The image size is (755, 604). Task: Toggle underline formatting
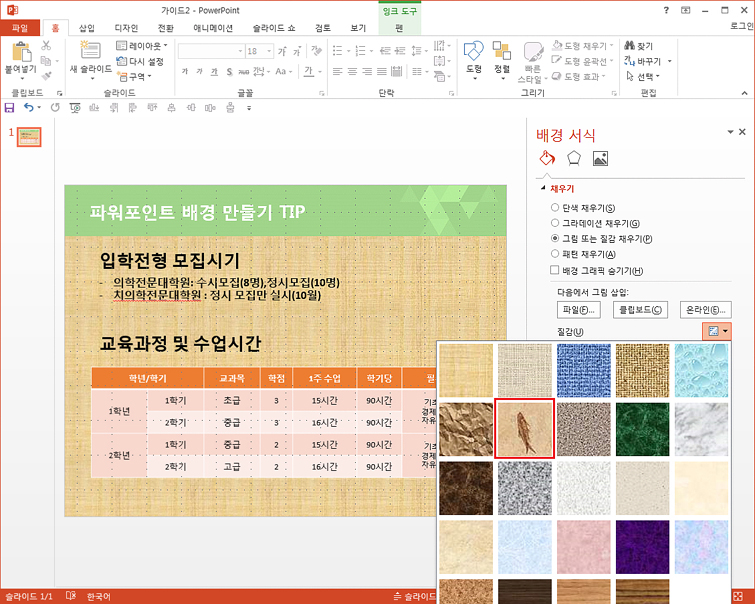coord(214,72)
